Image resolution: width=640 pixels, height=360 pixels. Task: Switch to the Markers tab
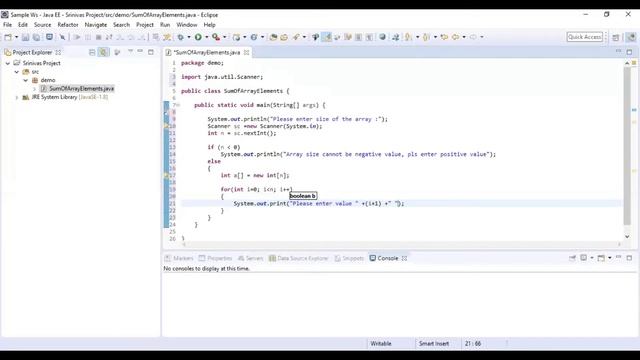click(179, 258)
